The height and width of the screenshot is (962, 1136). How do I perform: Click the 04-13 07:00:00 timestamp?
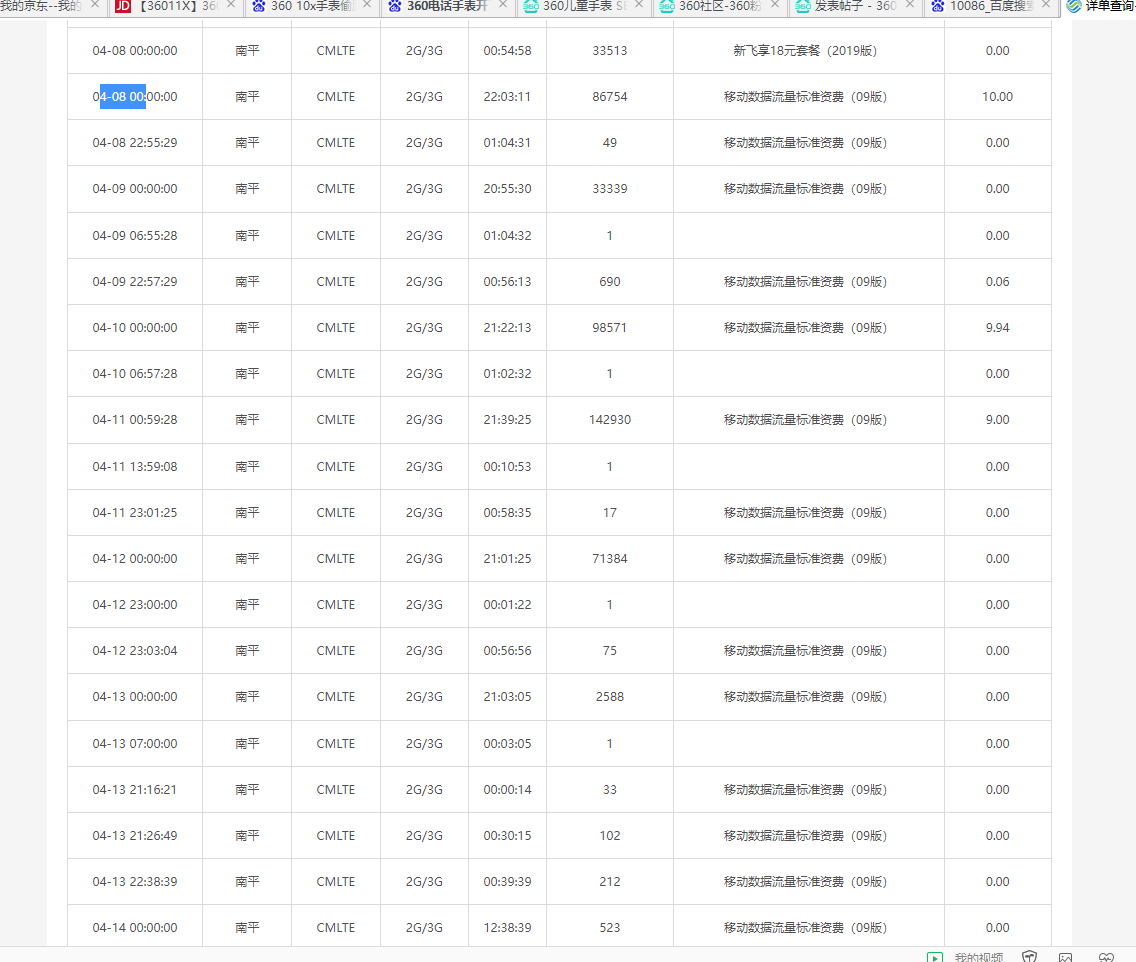coord(135,743)
